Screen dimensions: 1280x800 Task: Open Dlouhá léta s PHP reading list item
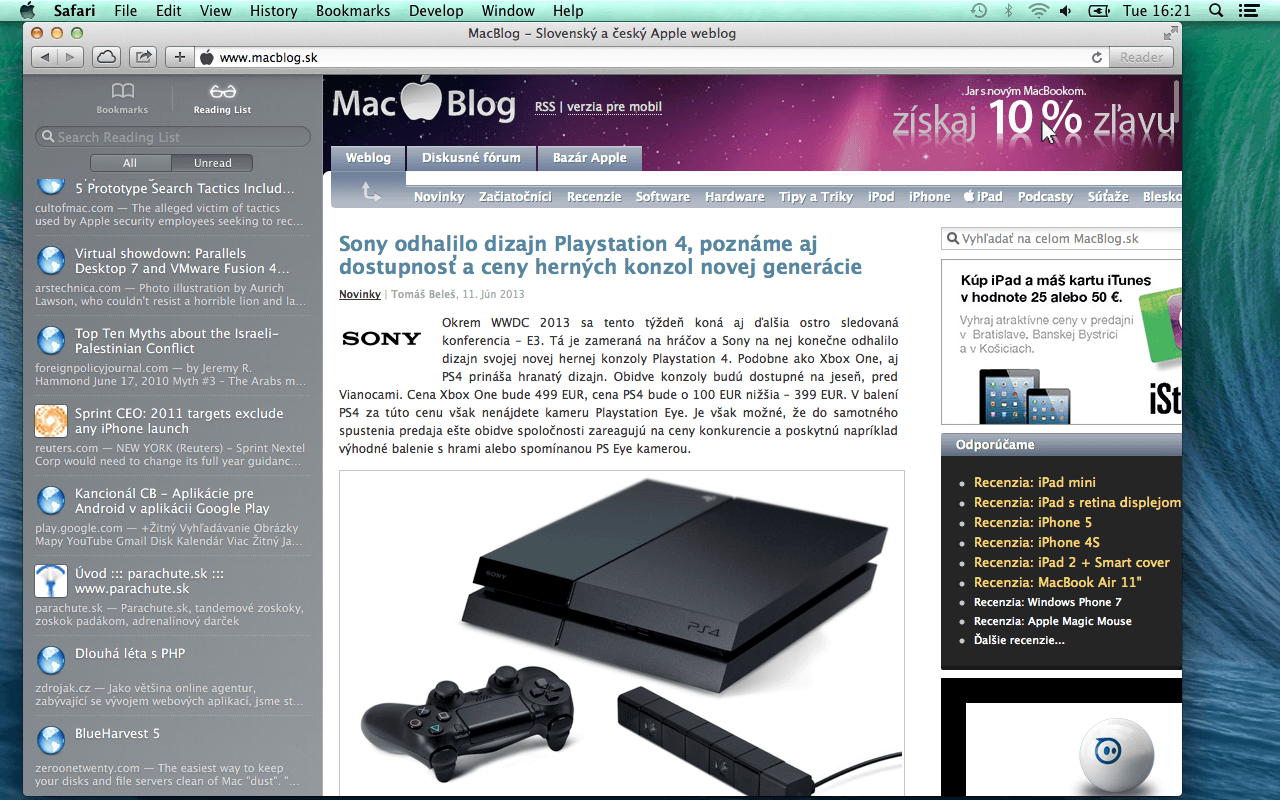(171, 676)
